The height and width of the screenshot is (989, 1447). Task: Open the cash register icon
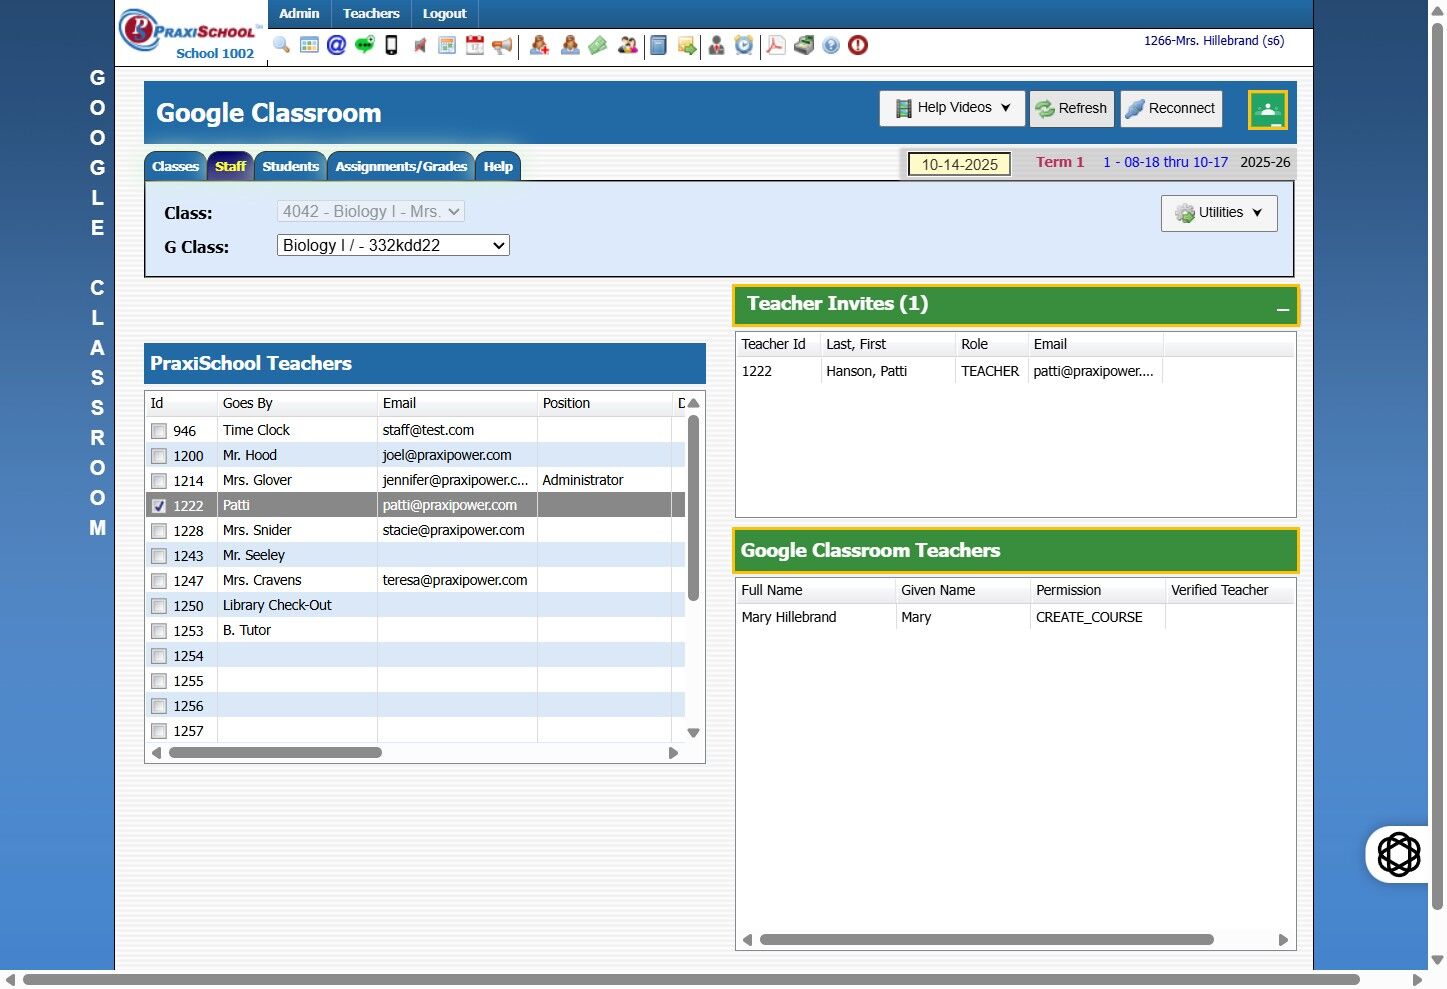(x=804, y=45)
